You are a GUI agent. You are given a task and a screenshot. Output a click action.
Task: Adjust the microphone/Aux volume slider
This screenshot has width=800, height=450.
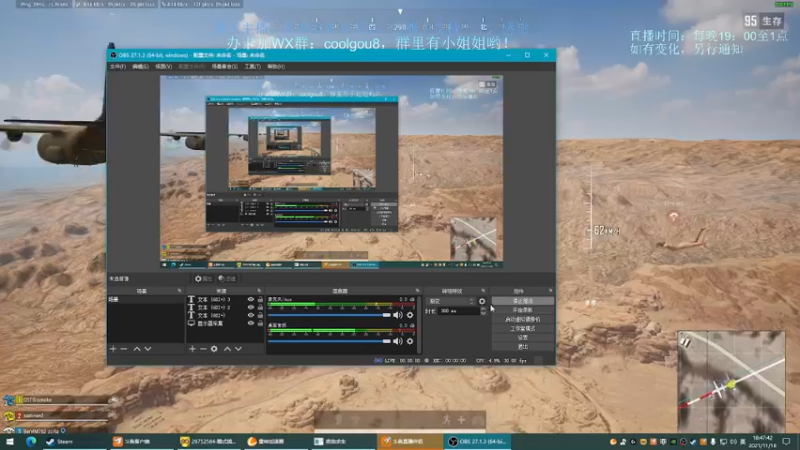329,315
